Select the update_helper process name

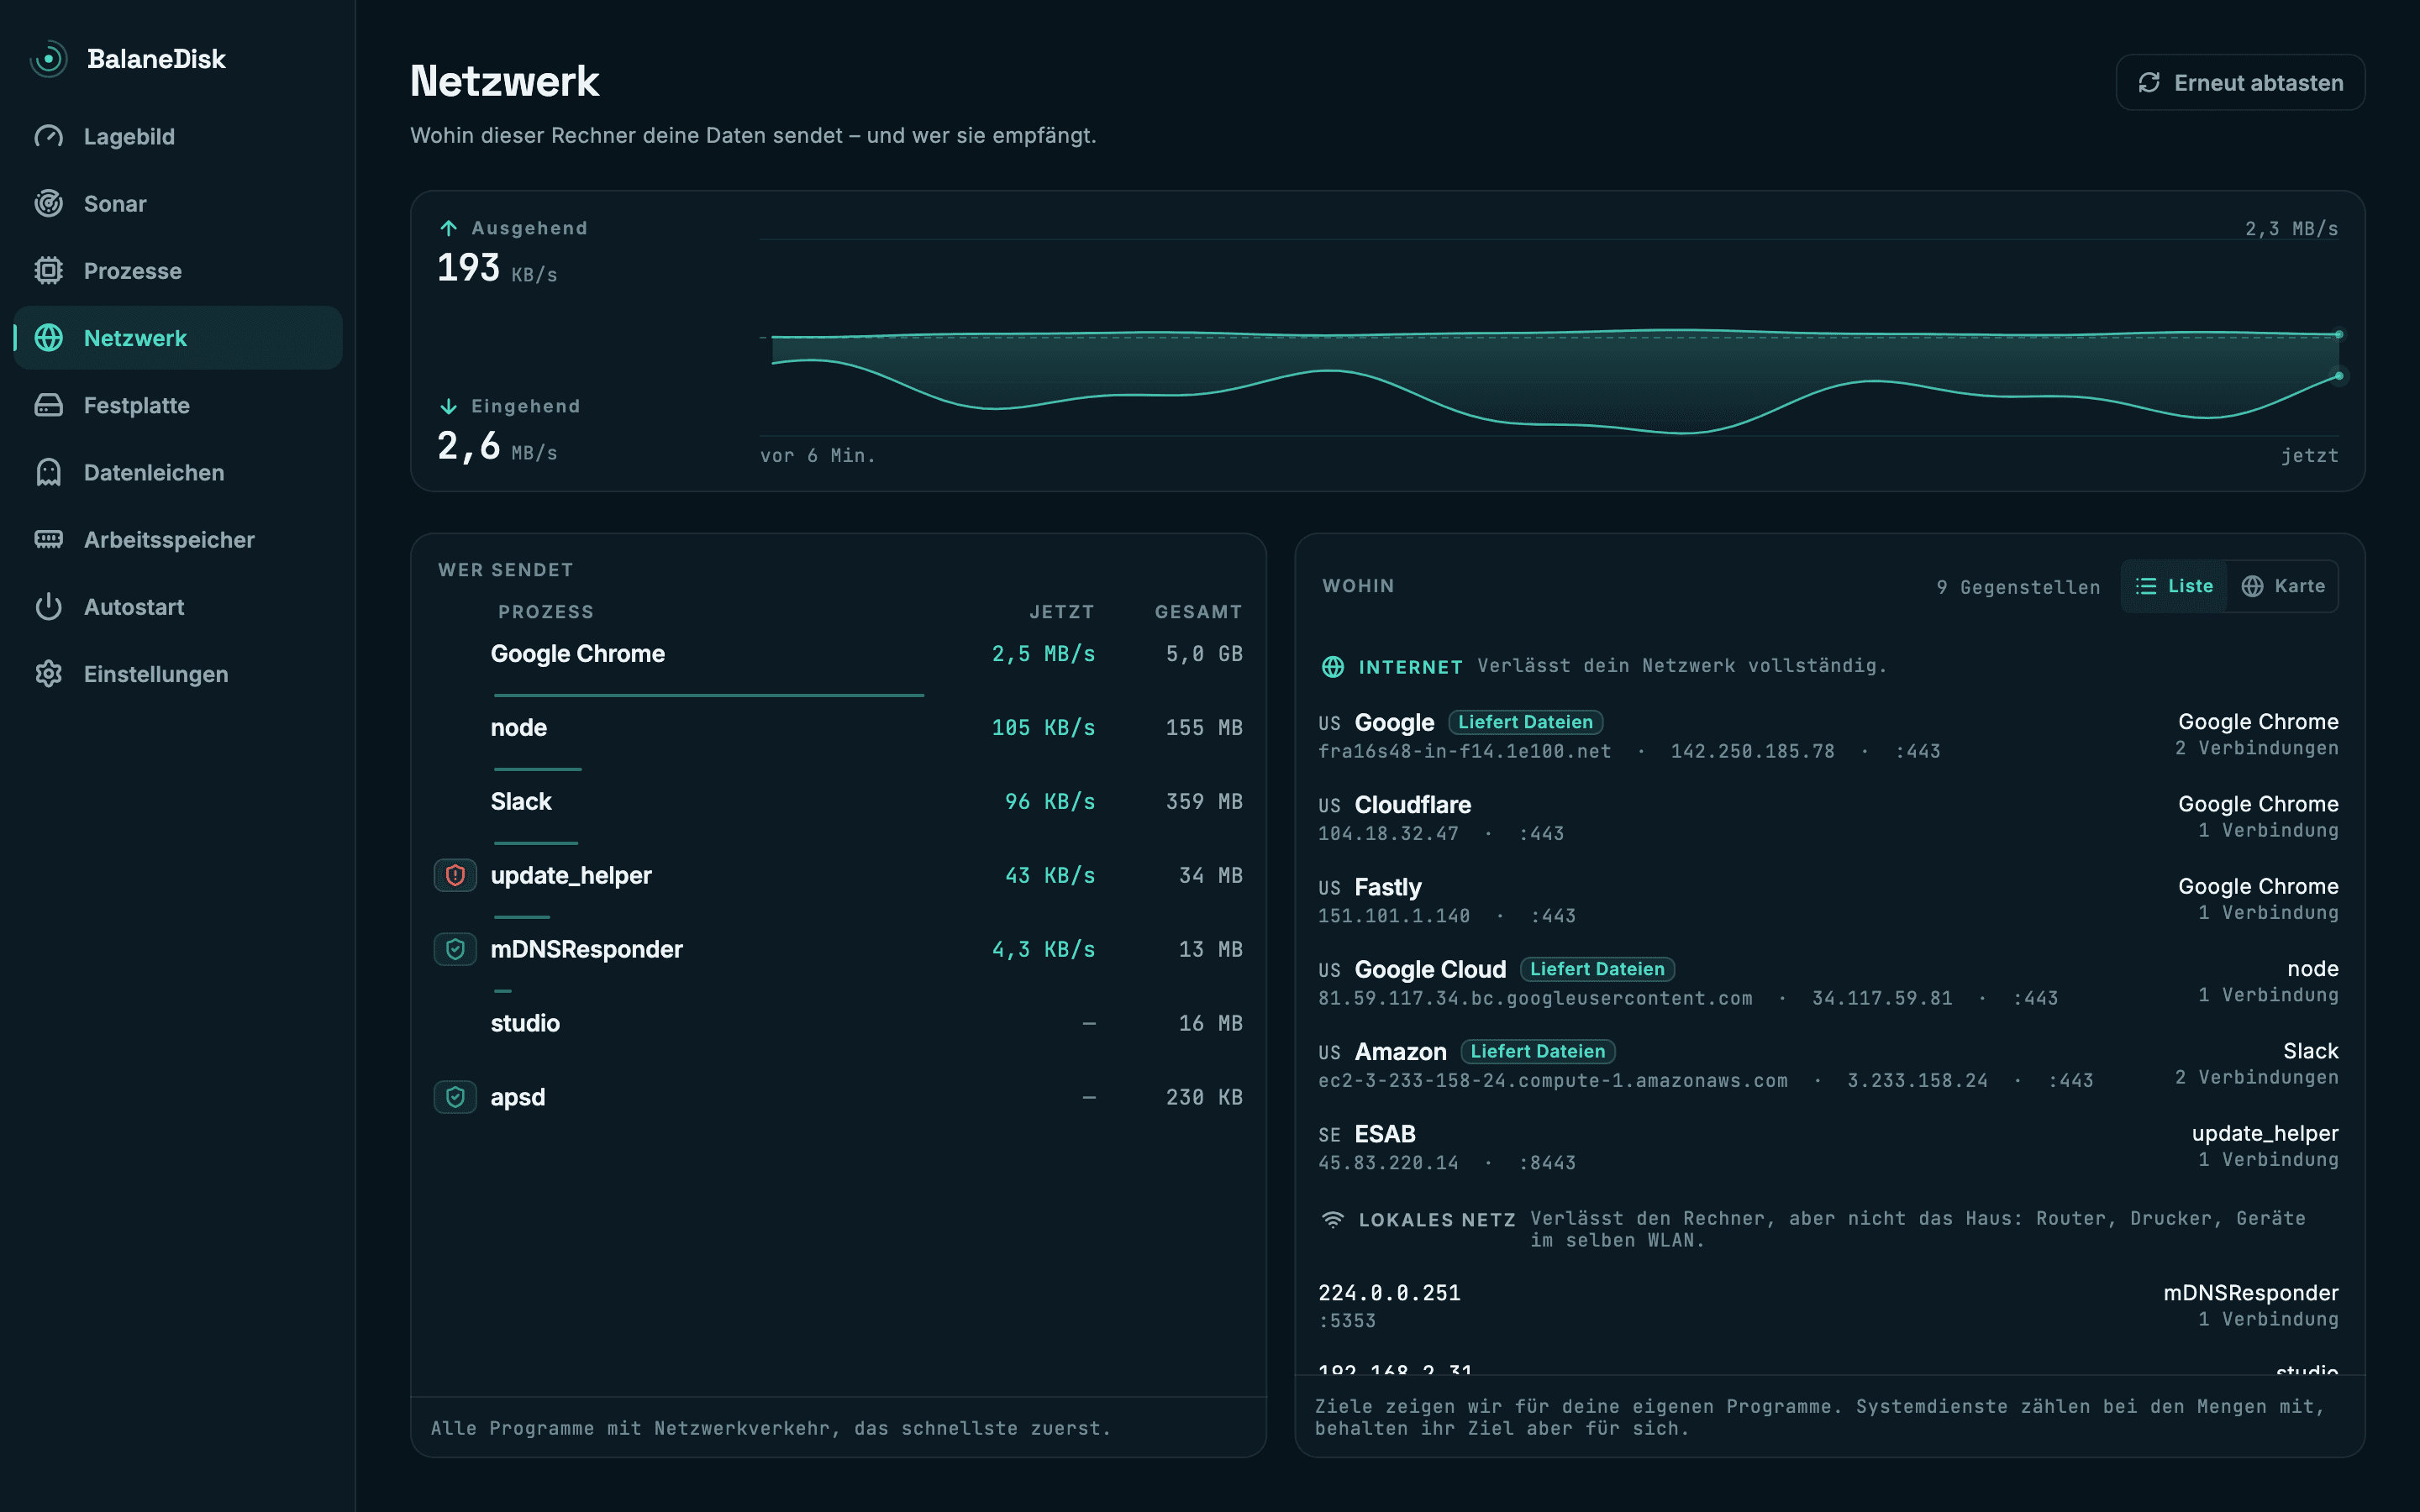pos(571,875)
